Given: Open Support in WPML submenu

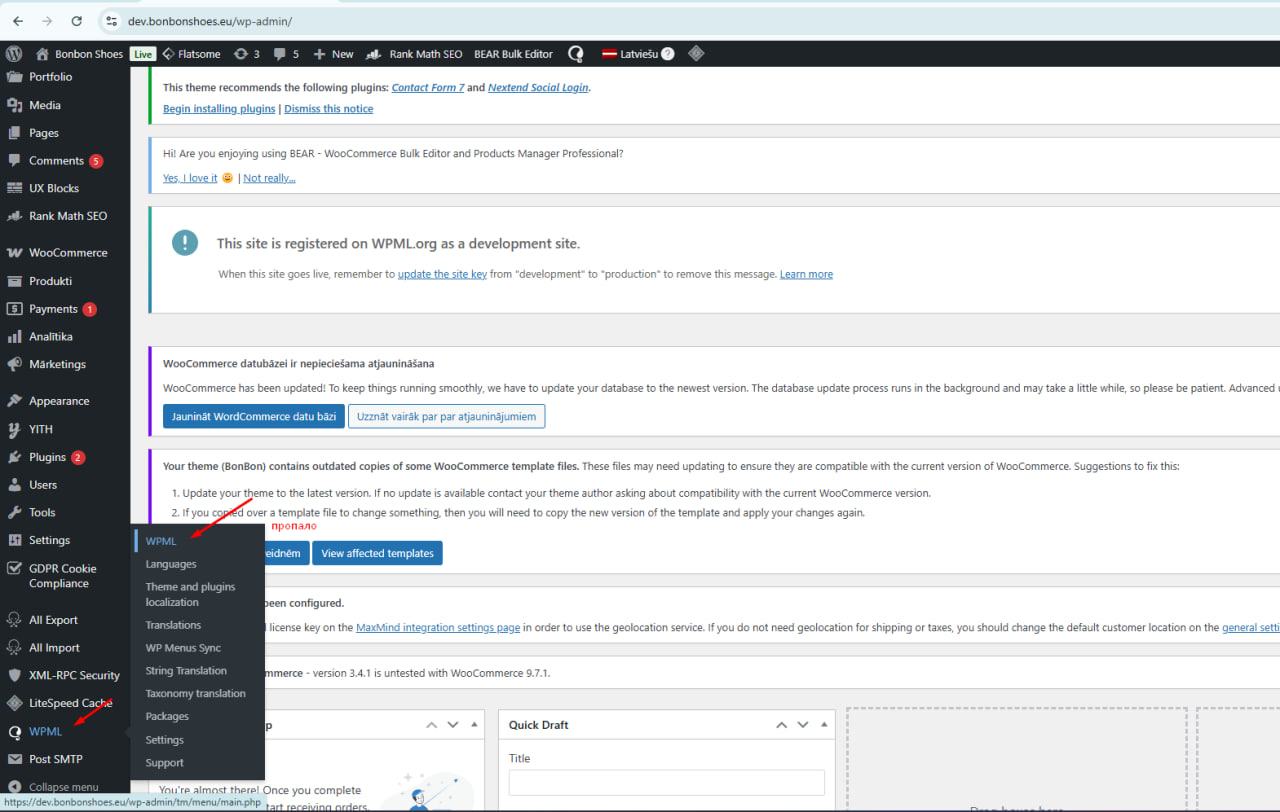Looking at the screenshot, I should (x=165, y=763).
